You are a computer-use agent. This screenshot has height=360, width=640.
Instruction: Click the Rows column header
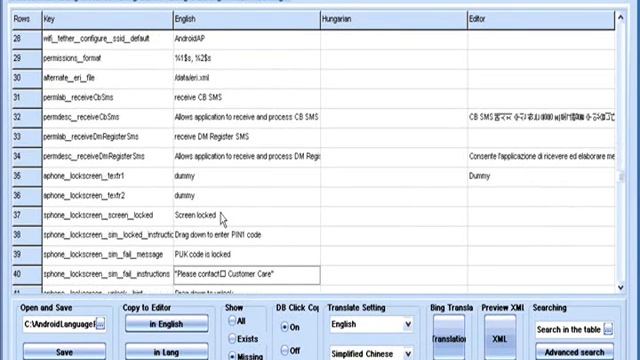tap(27, 19)
